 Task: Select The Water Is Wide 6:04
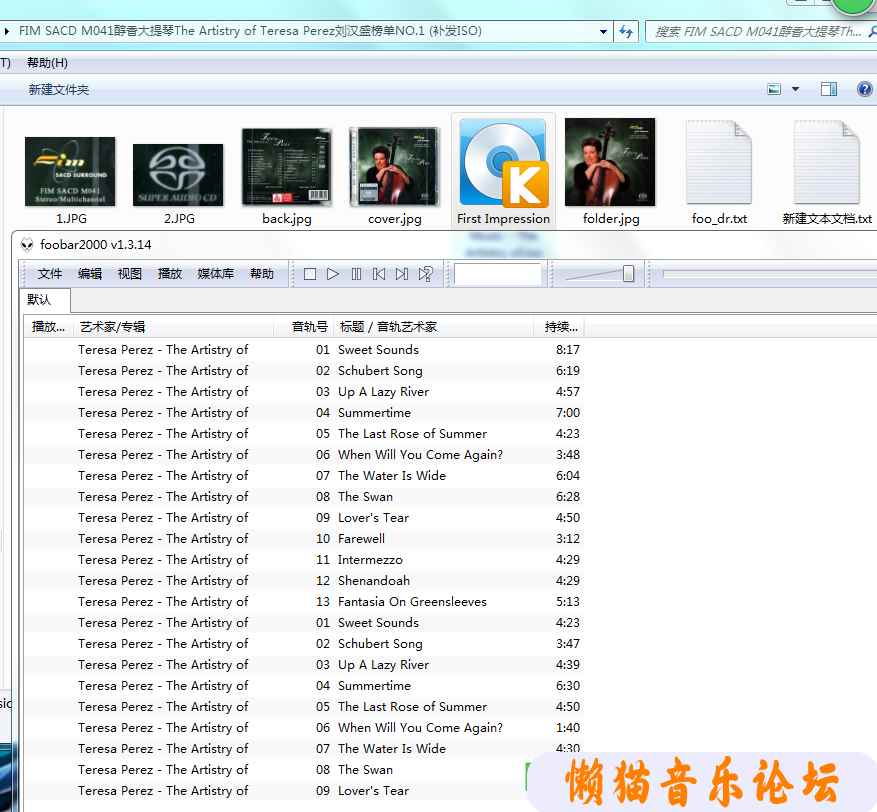(304, 475)
